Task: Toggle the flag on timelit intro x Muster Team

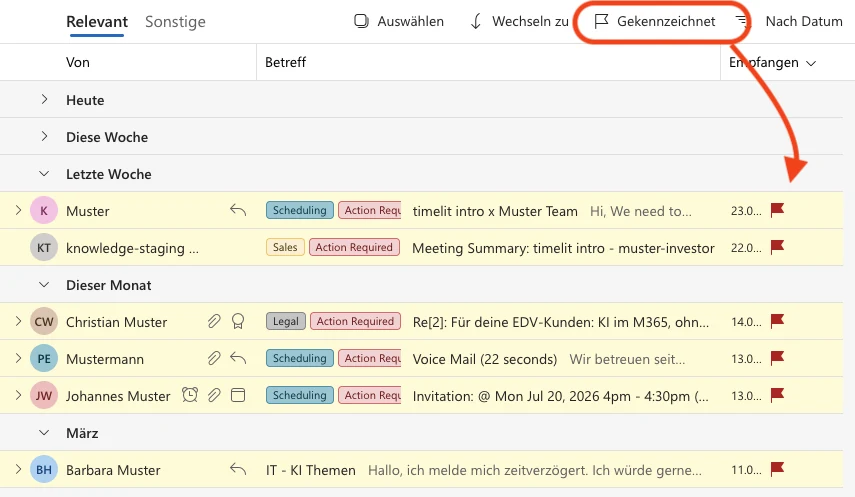Action: (777, 210)
